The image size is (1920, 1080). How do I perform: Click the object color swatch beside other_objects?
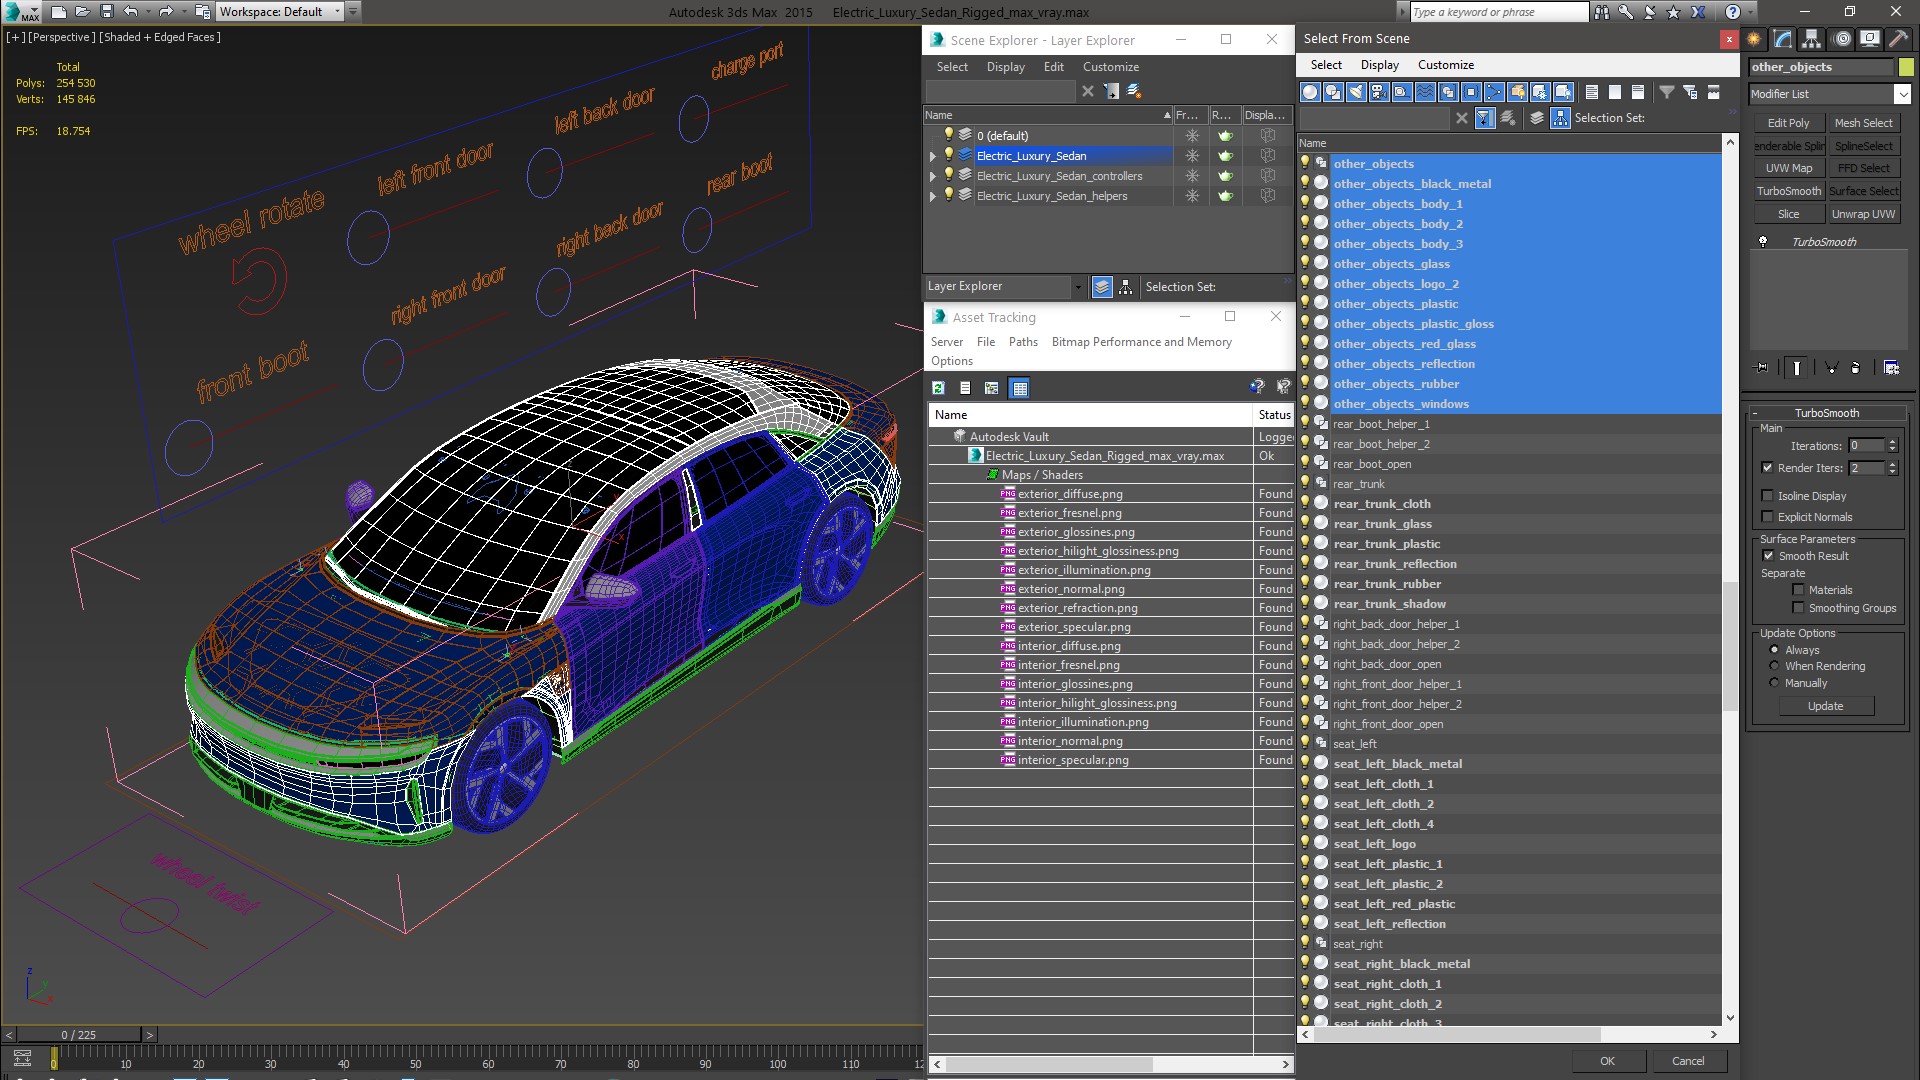(1906, 67)
